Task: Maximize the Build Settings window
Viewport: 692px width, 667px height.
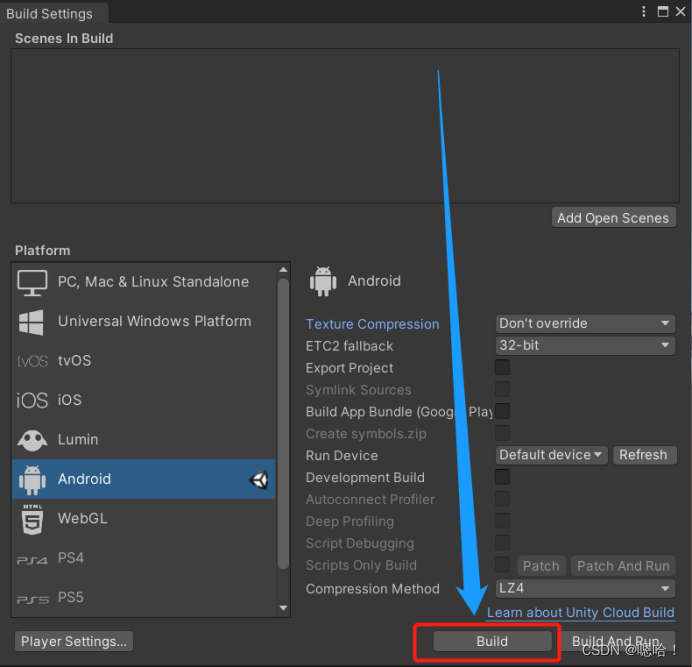Action: (x=663, y=11)
